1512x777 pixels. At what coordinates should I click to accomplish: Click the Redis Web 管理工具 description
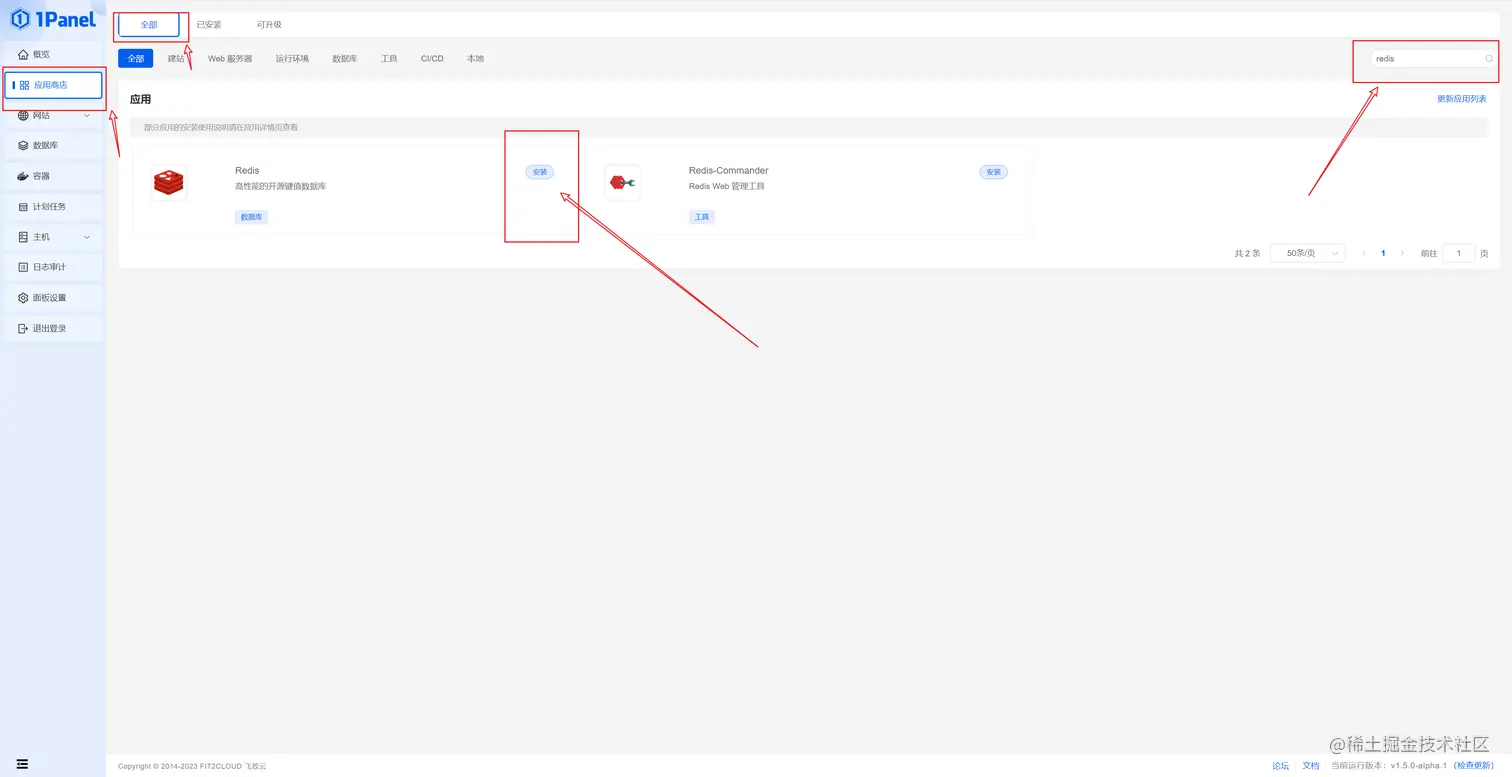727,187
